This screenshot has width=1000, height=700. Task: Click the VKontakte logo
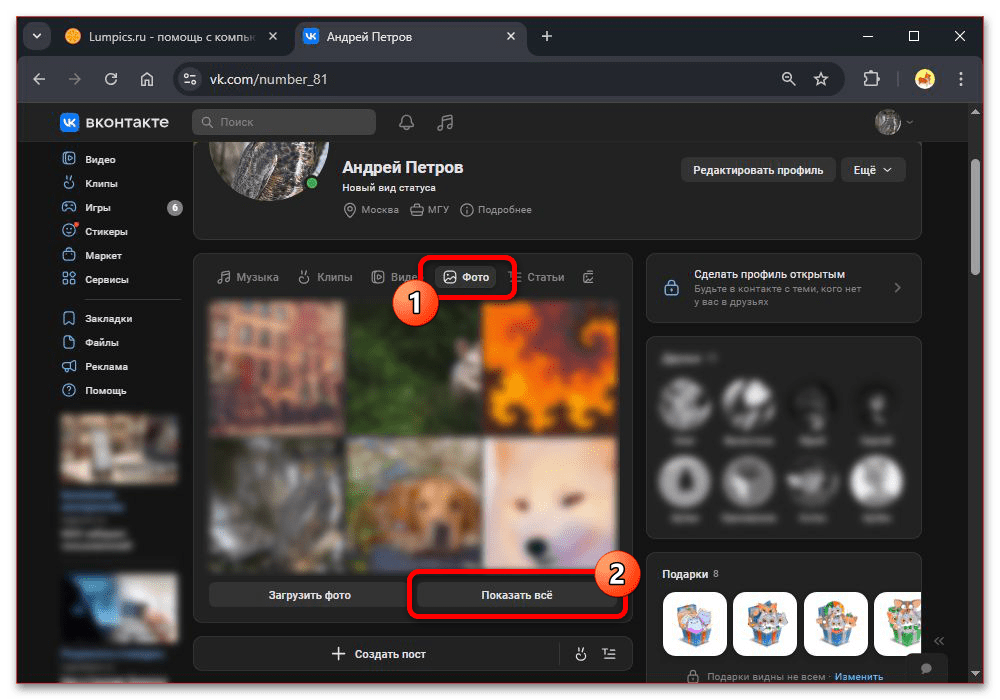pyautogui.click(x=114, y=122)
